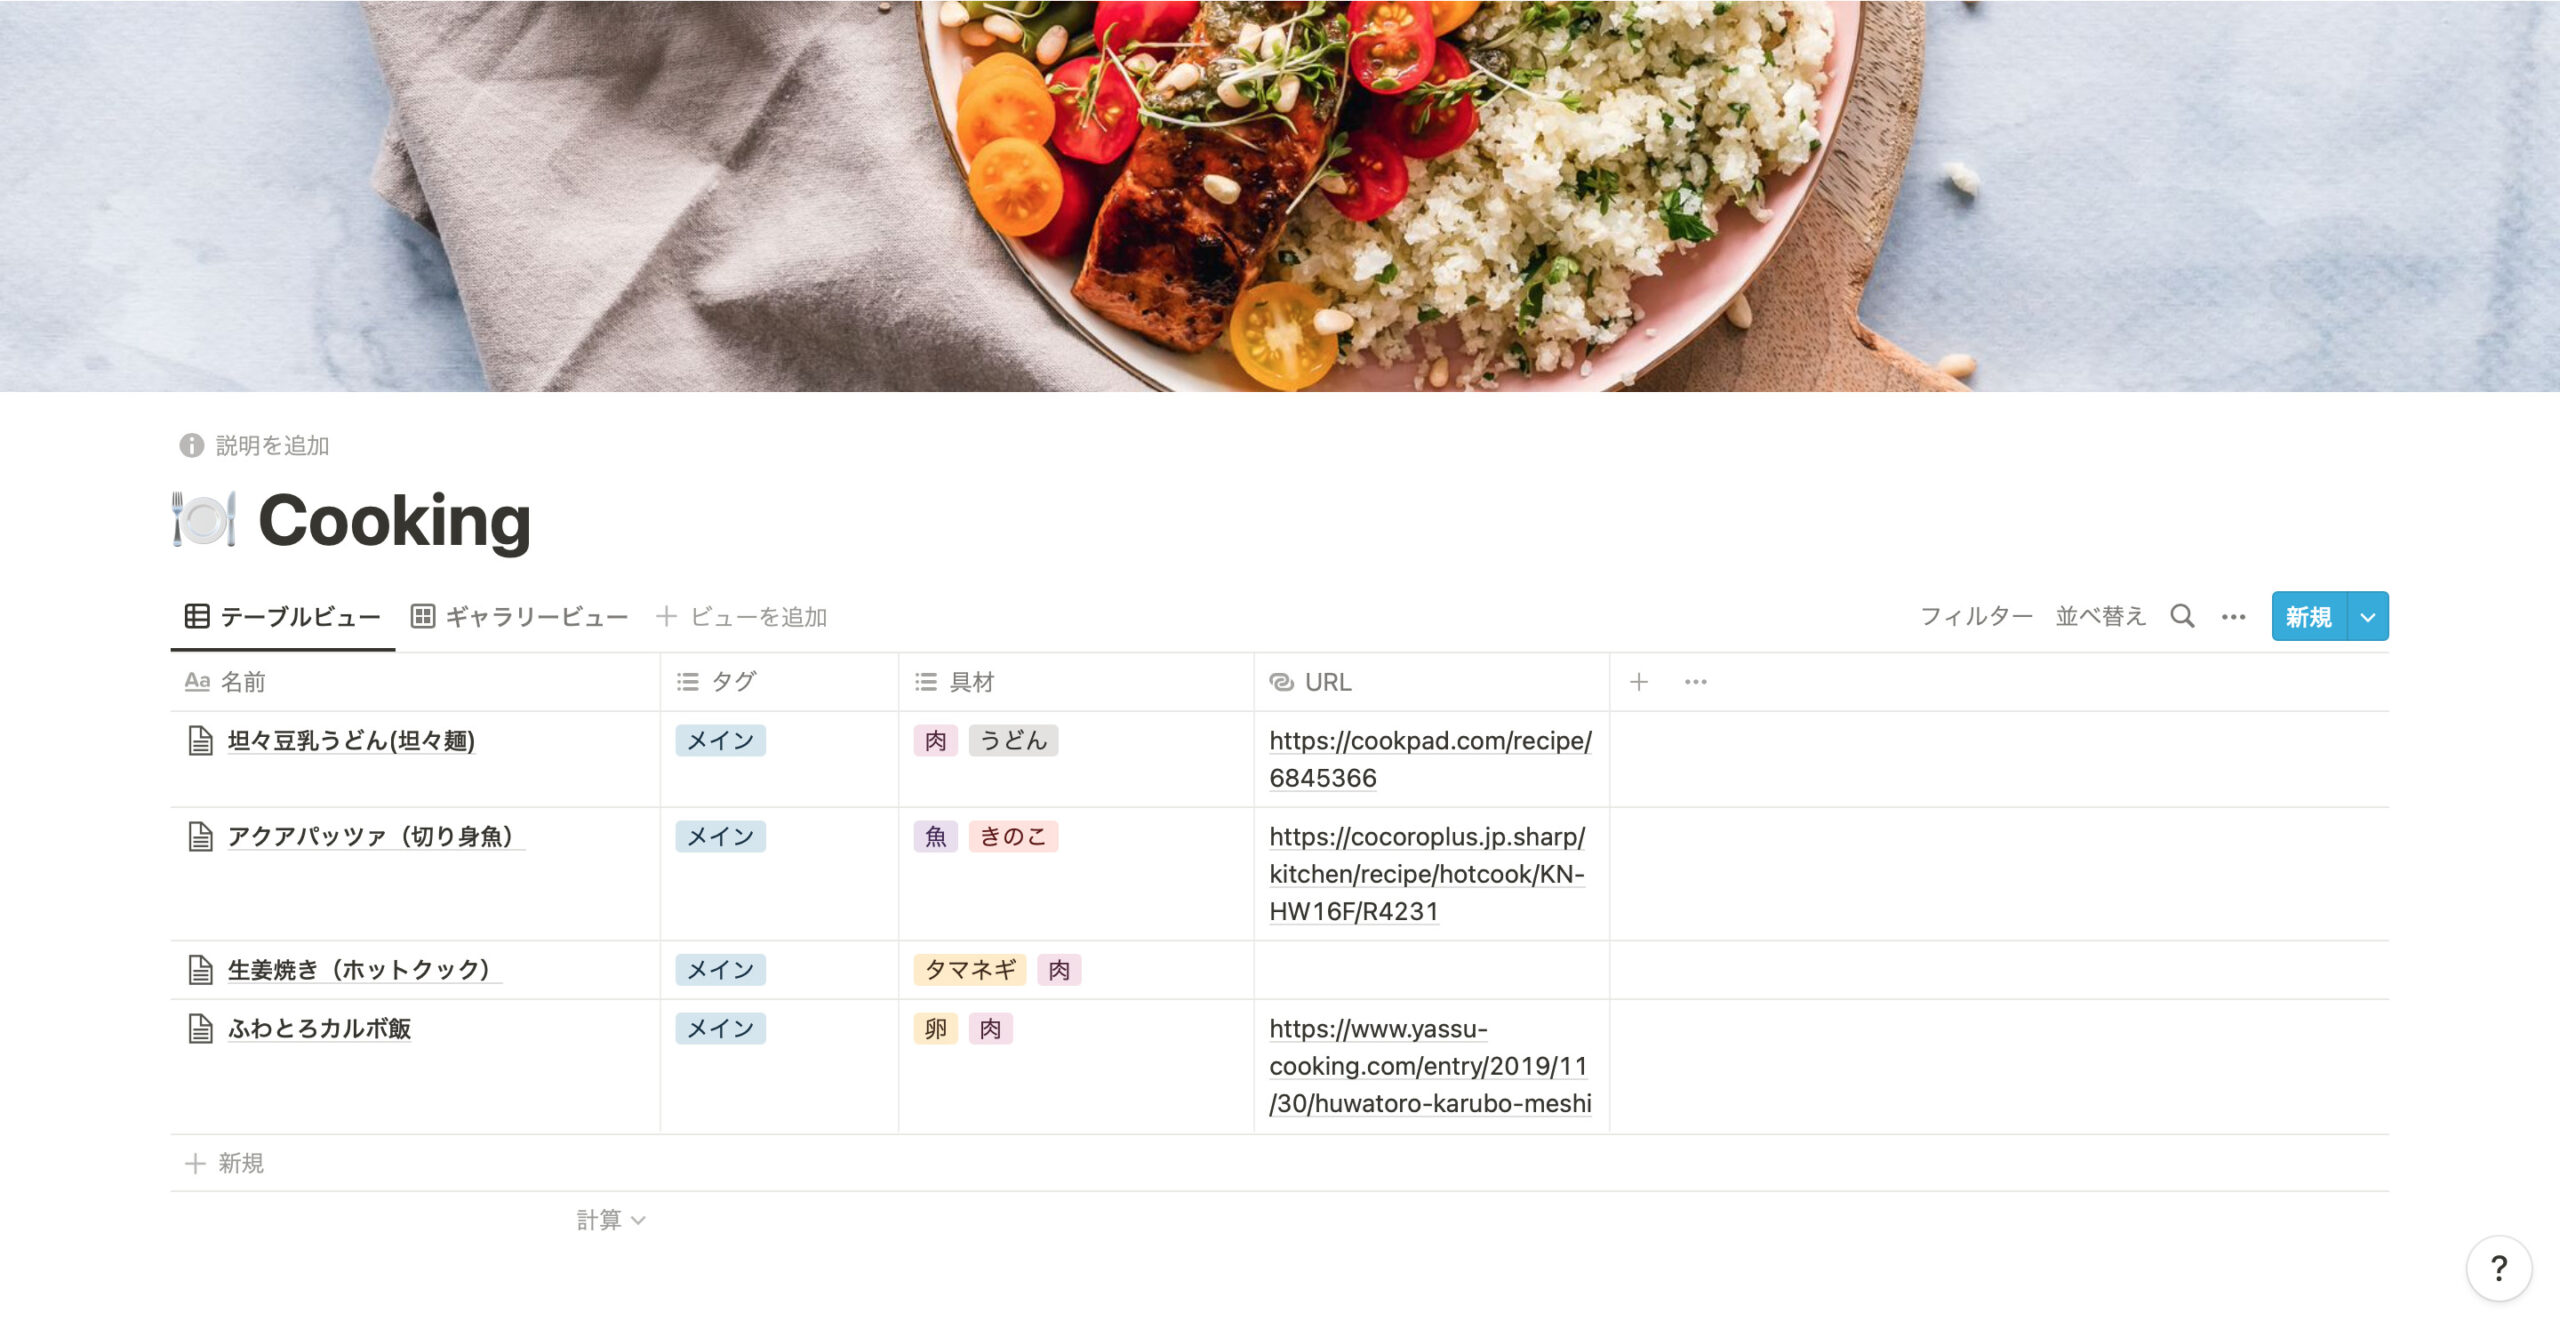Open the cookpad.com recipe link
The image size is (2560, 1329).
pos(1430,759)
